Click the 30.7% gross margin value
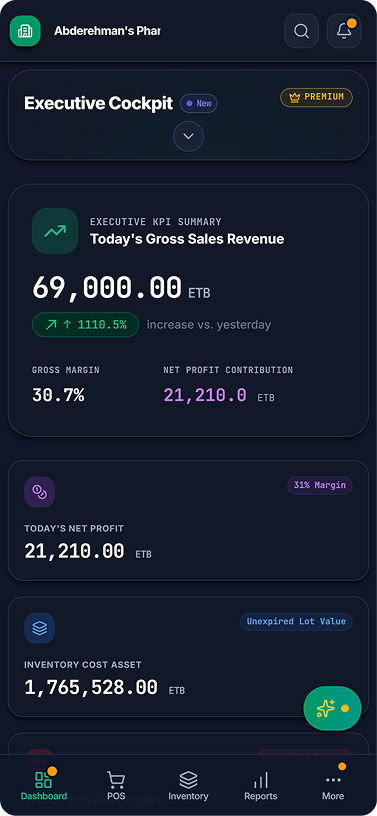 (58, 396)
